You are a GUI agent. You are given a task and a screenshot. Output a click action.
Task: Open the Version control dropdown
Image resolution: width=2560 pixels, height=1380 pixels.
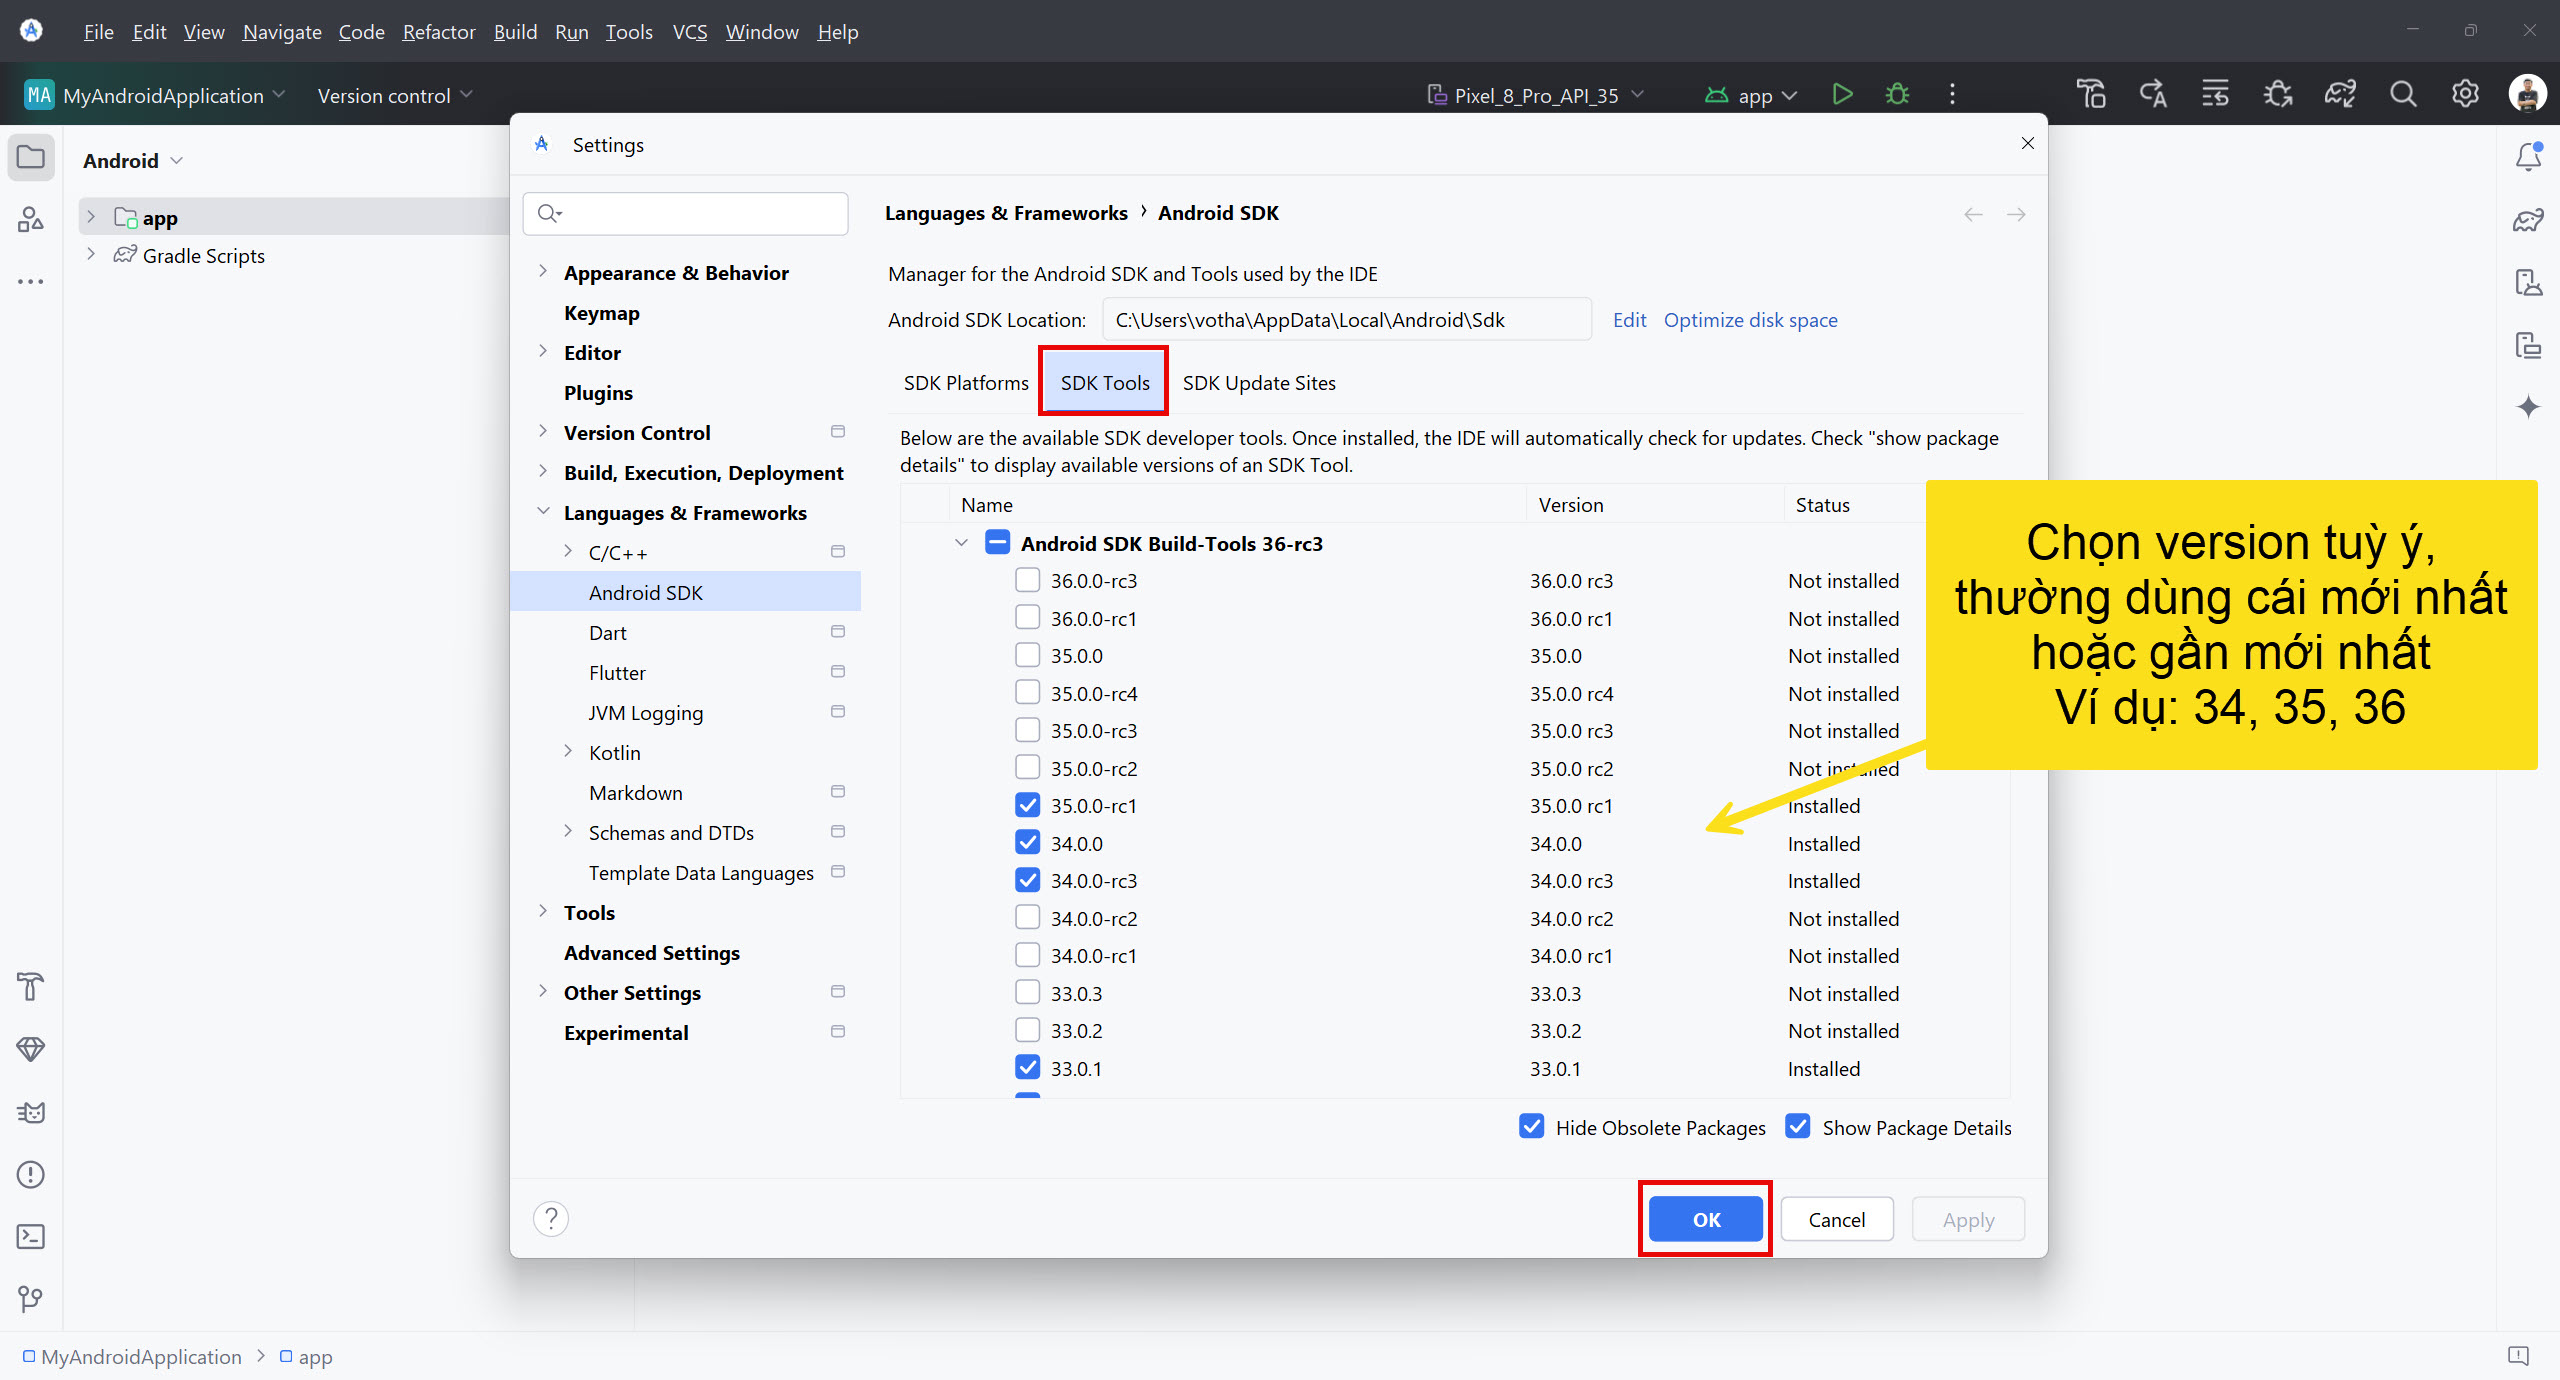[395, 96]
